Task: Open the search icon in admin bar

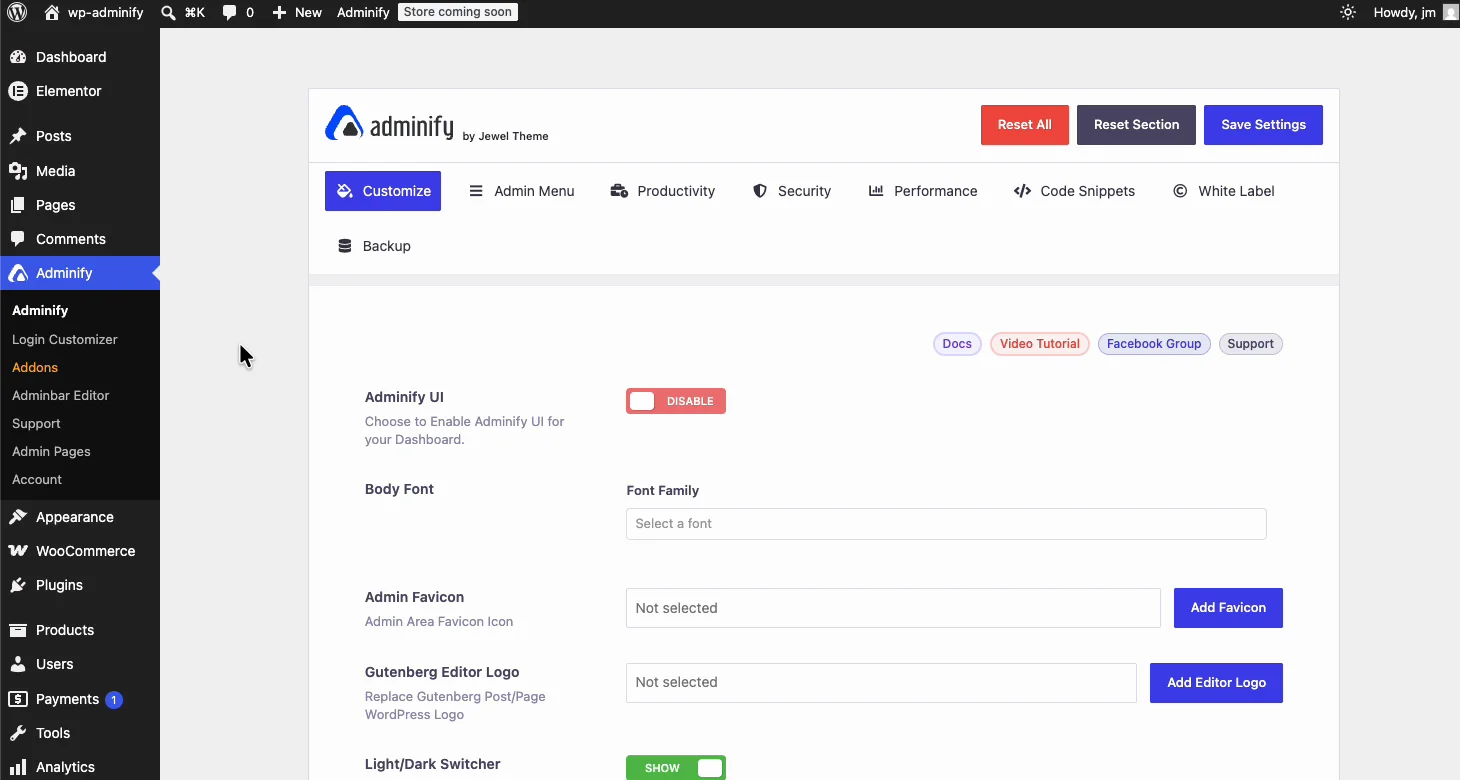Action: coord(169,13)
